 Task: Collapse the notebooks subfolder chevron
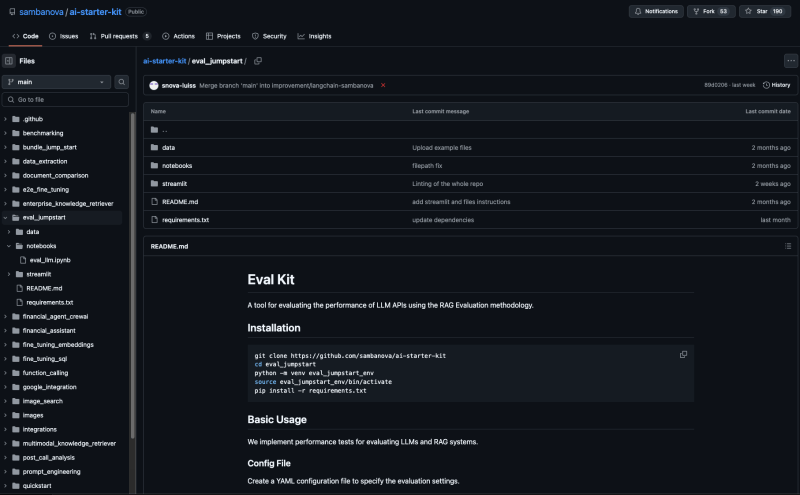[x=9, y=246]
